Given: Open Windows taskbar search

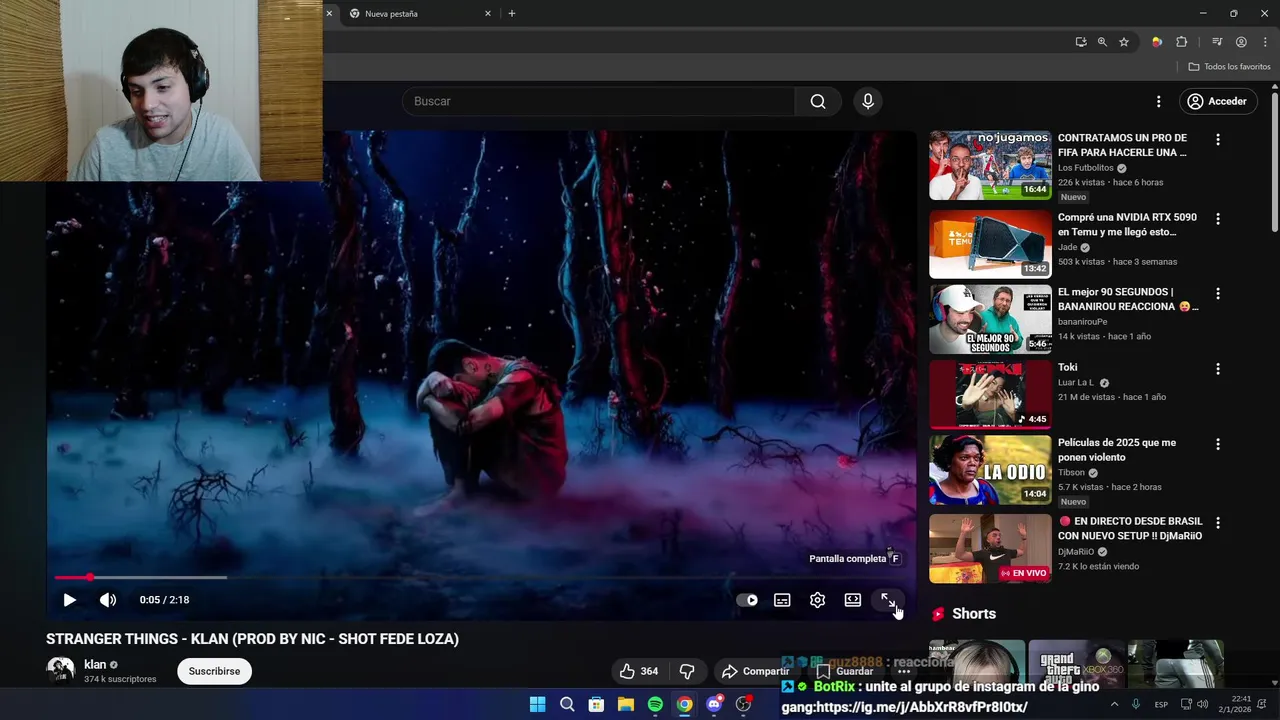Looking at the screenshot, I should (567, 704).
